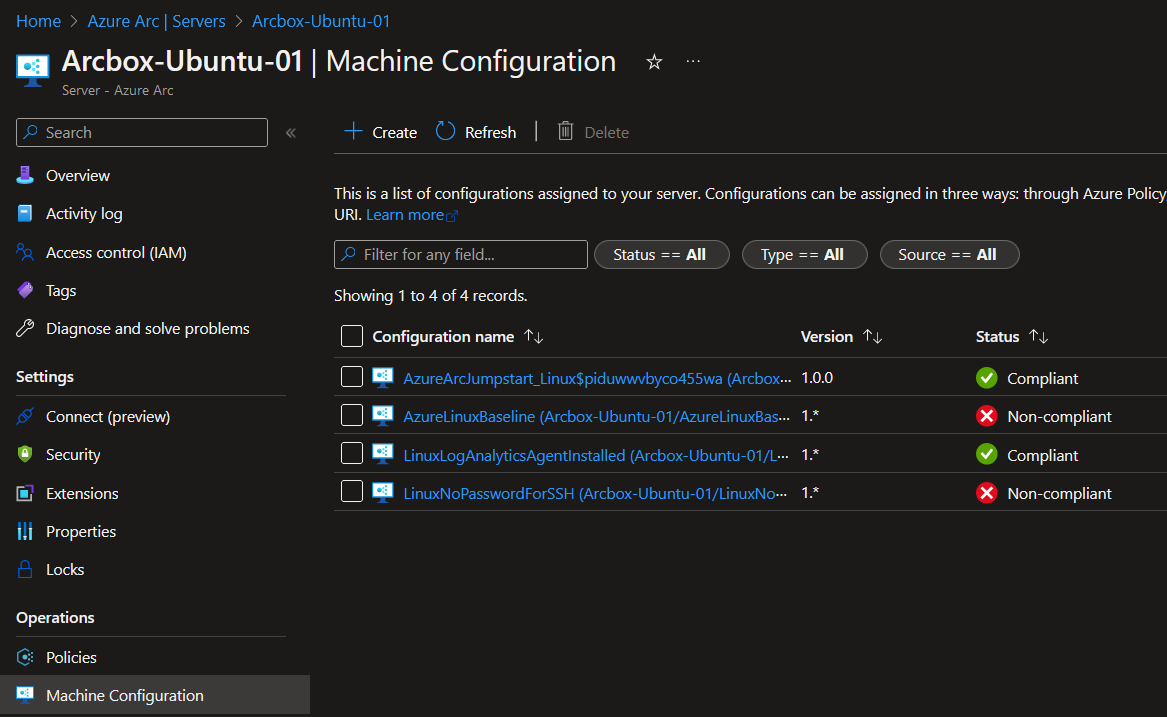This screenshot has height=717, width=1167.
Task: Click the green Compliant icon for AzureArcJumpstart_Linux
Action: [986, 377]
